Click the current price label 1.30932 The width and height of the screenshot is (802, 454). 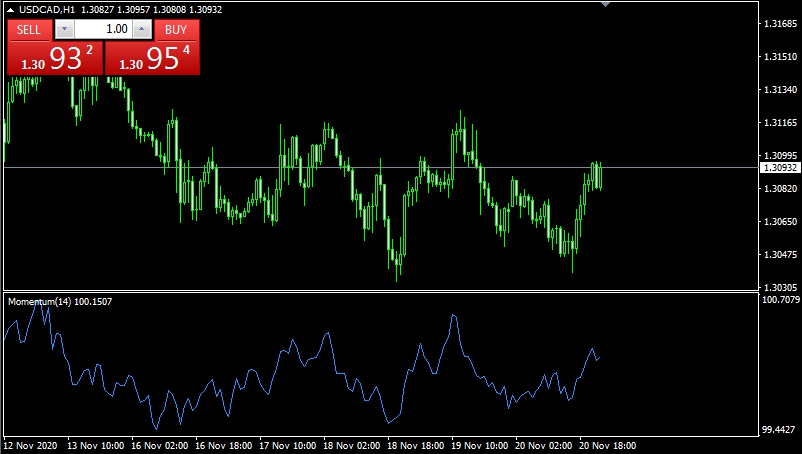click(779, 168)
